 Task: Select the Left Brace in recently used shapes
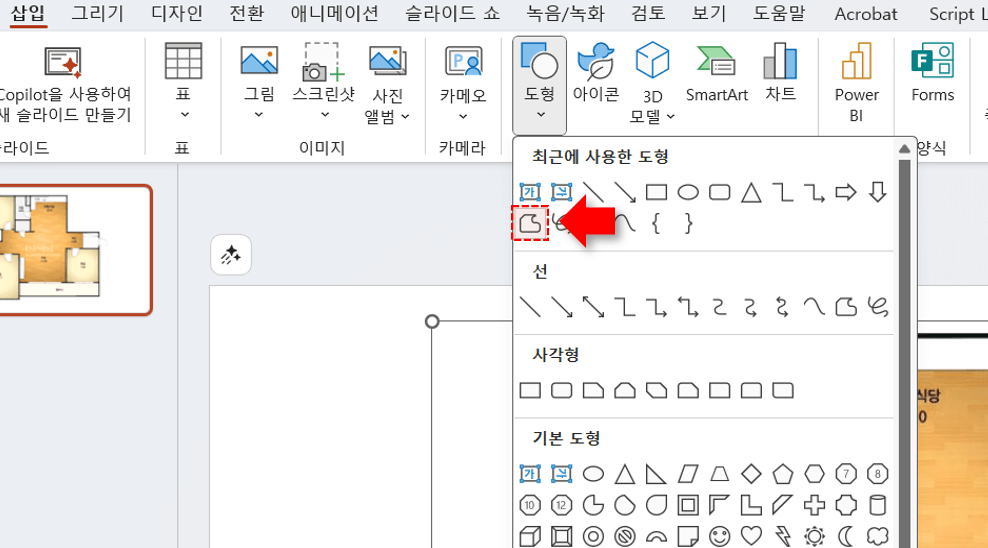coord(656,223)
